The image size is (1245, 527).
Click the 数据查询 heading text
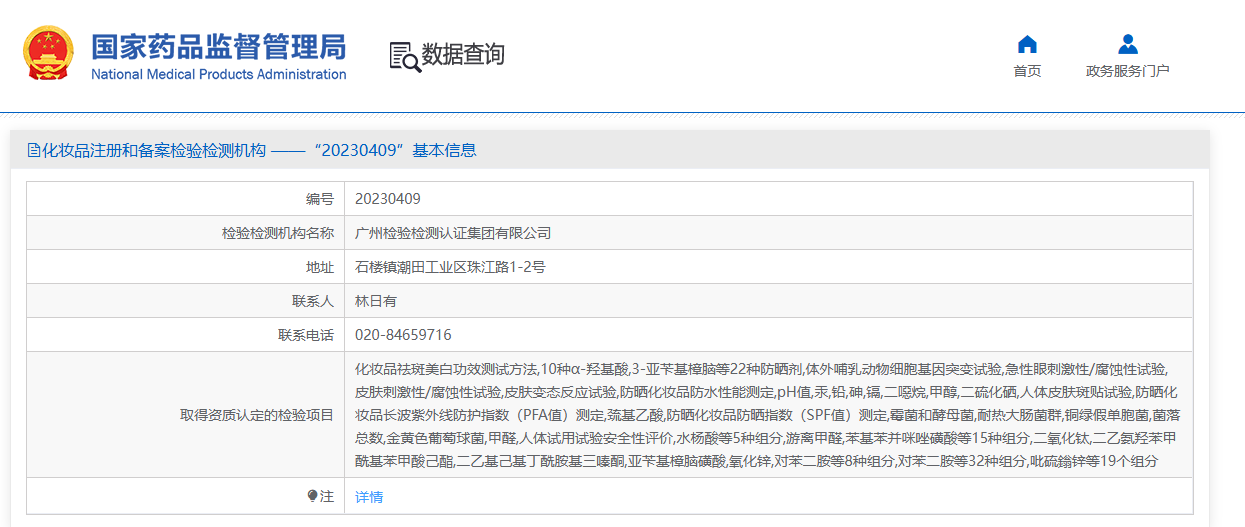pos(463,55)
